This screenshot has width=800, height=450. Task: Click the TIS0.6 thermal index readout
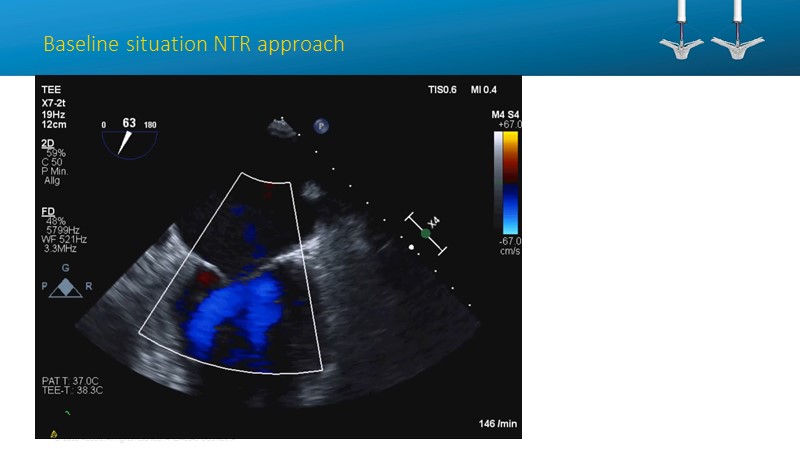(x=442, y=90)
